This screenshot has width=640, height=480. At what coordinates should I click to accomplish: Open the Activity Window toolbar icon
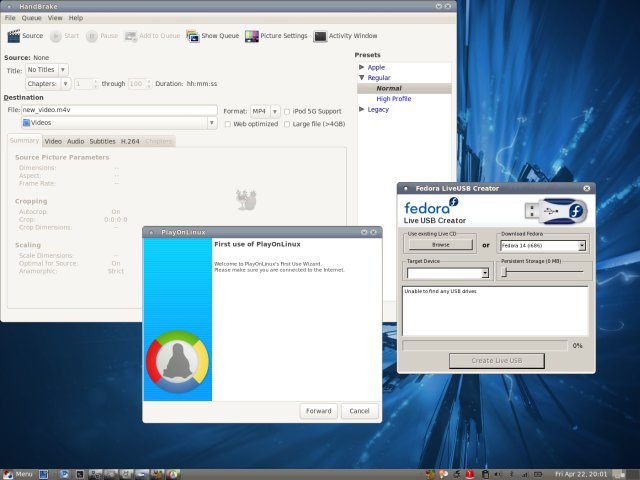(x=320, y=36)
